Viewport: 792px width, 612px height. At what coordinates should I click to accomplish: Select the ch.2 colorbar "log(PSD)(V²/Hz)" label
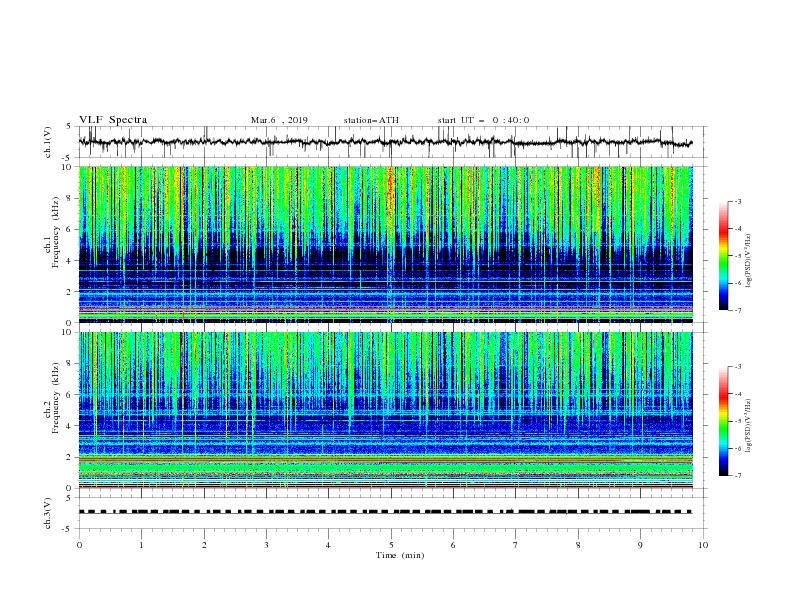(x=749, y=426)
